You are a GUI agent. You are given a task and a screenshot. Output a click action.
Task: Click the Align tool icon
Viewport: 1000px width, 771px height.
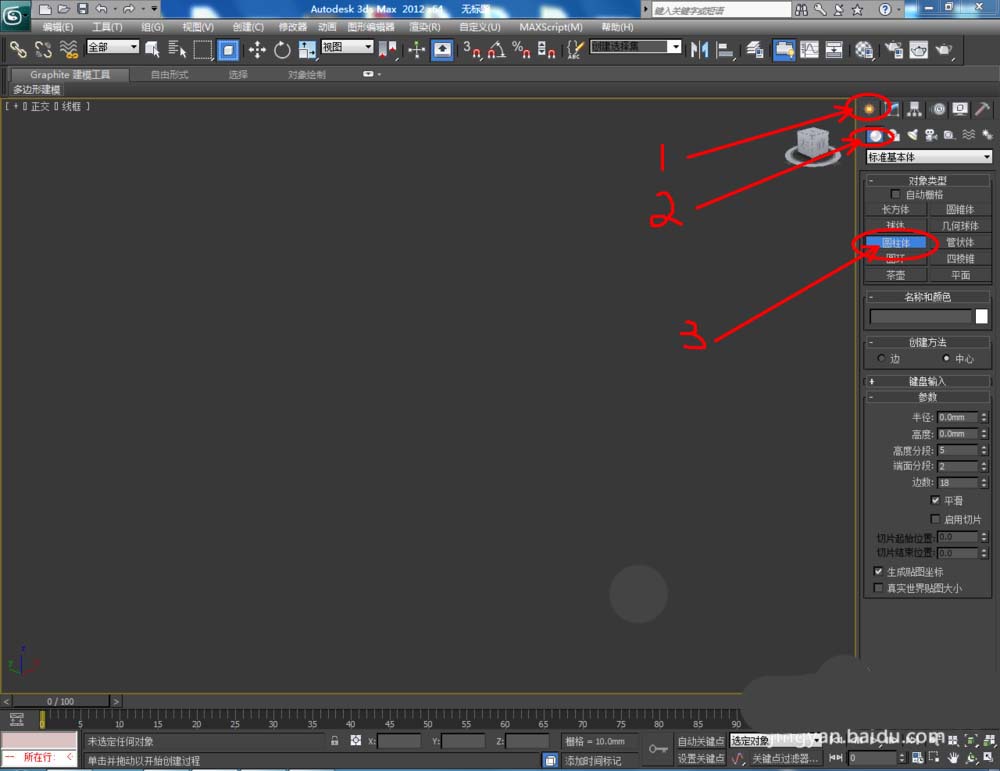725,50
